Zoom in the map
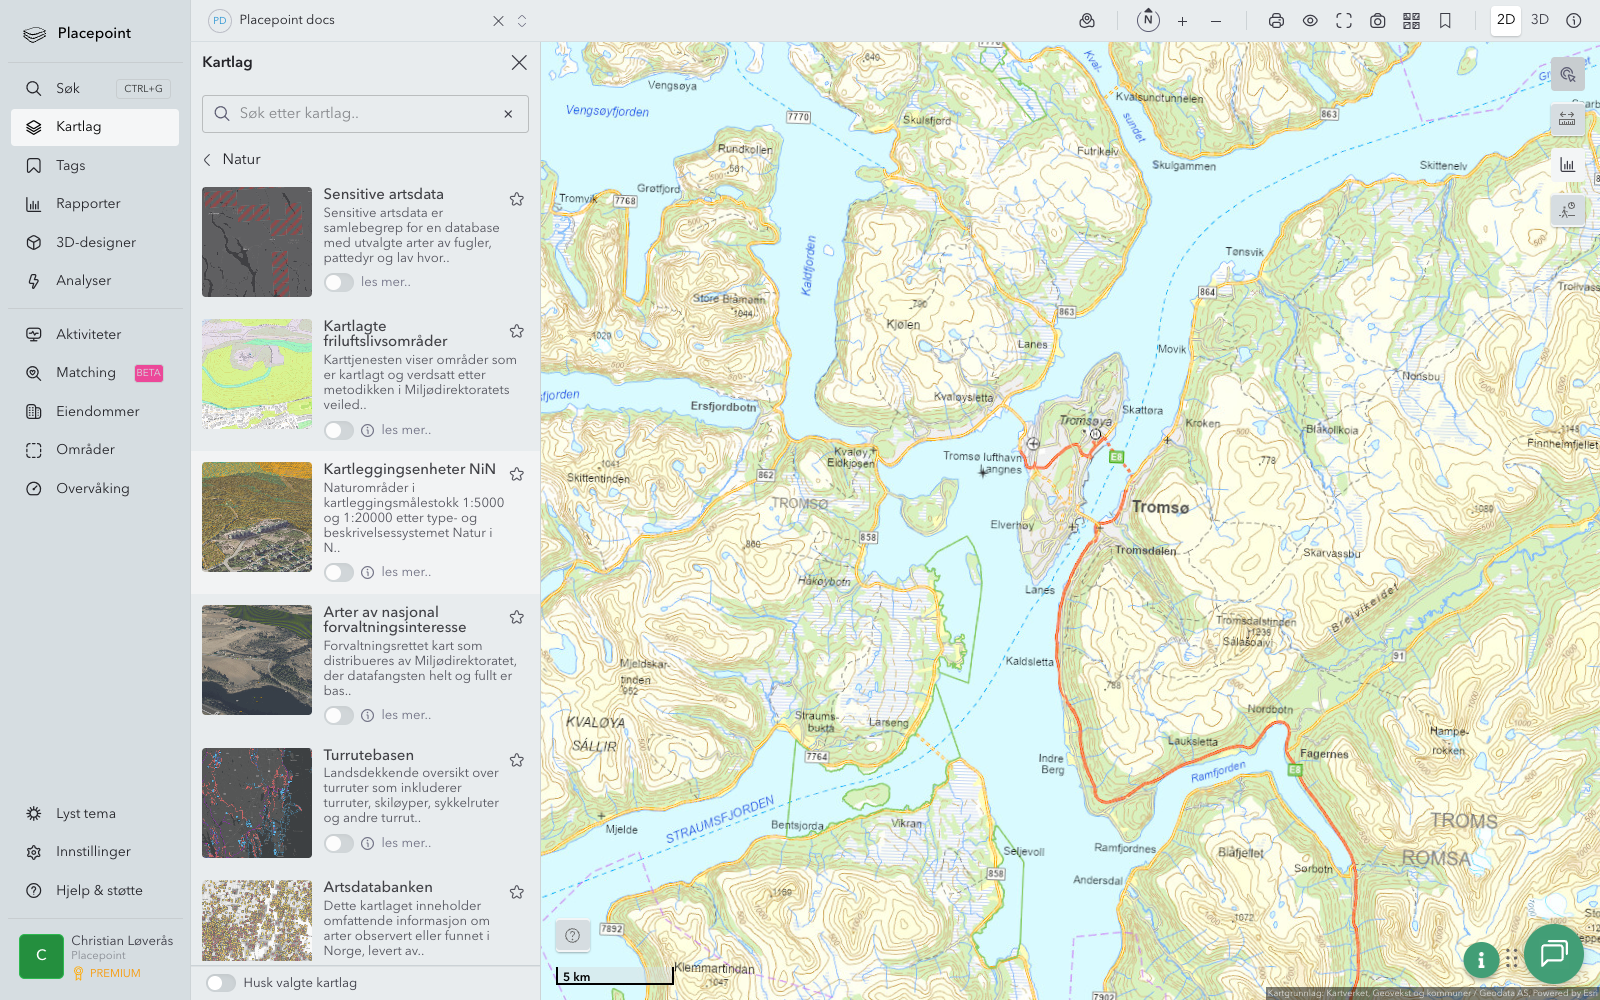The height and width of the screenshot is (1000, 1600). [x=1182, y=21]
